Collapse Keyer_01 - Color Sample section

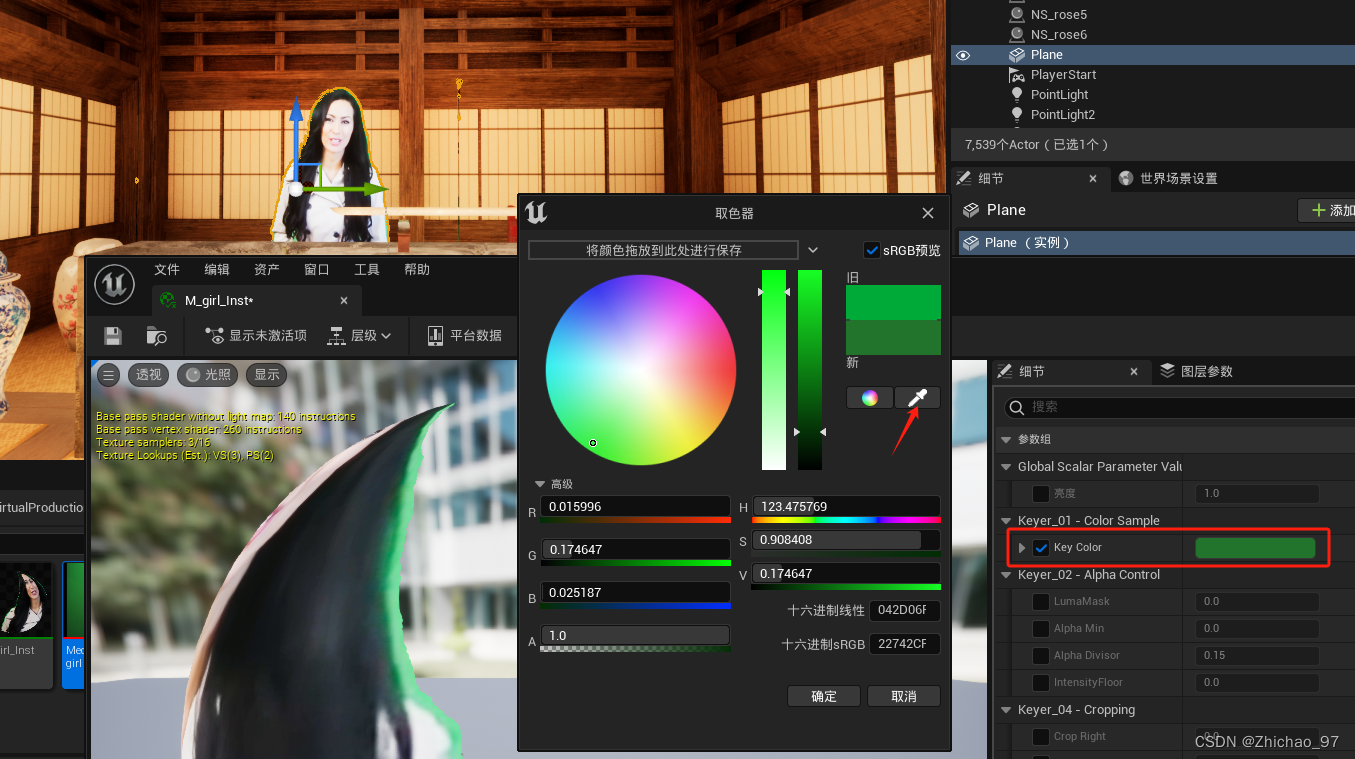(x=1006, y=521)
